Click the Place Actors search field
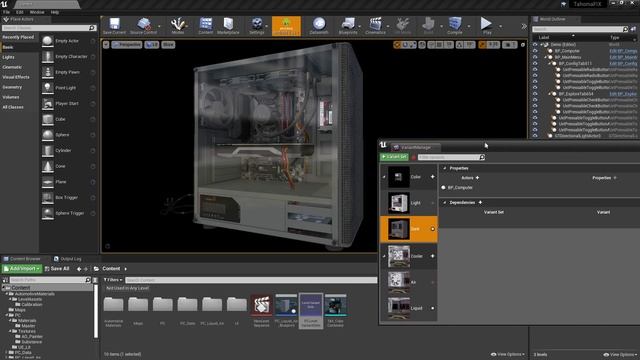640x360 pixels. (x=49, y=28)
